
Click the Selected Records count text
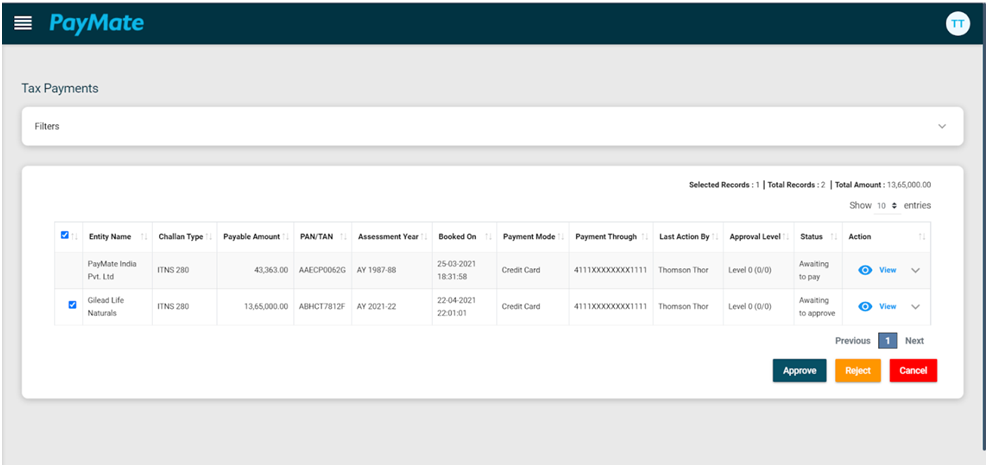pyautogui.click(x=724, y=185)
